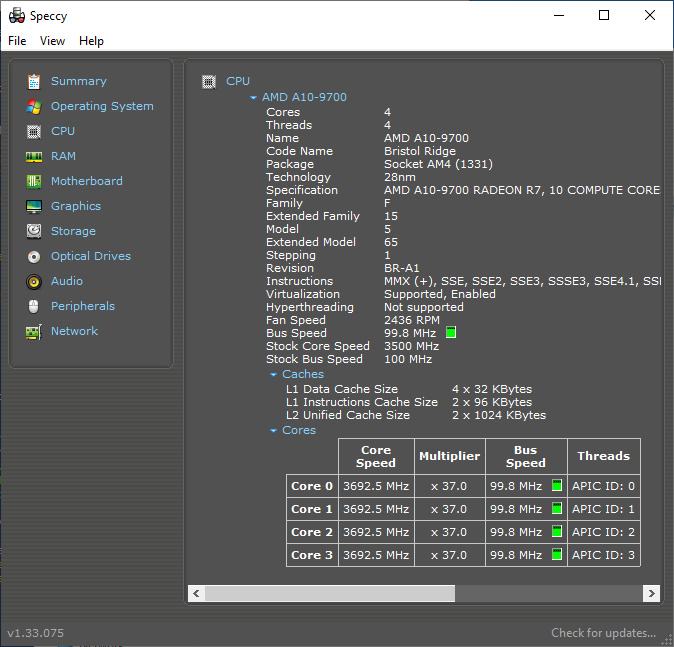Open the Help menu
Viewport: 674px width, 647px height.
tap(91, 41)
